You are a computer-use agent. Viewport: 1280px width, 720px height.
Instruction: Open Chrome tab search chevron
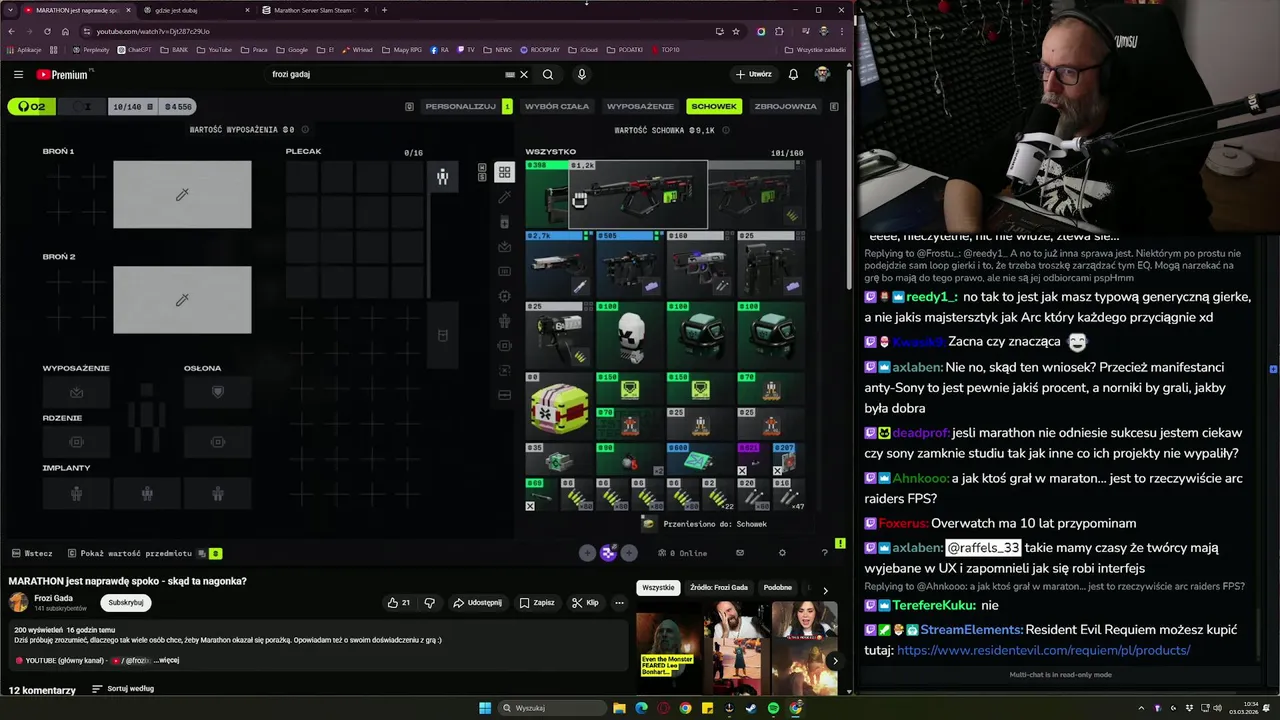coord(11,10)
